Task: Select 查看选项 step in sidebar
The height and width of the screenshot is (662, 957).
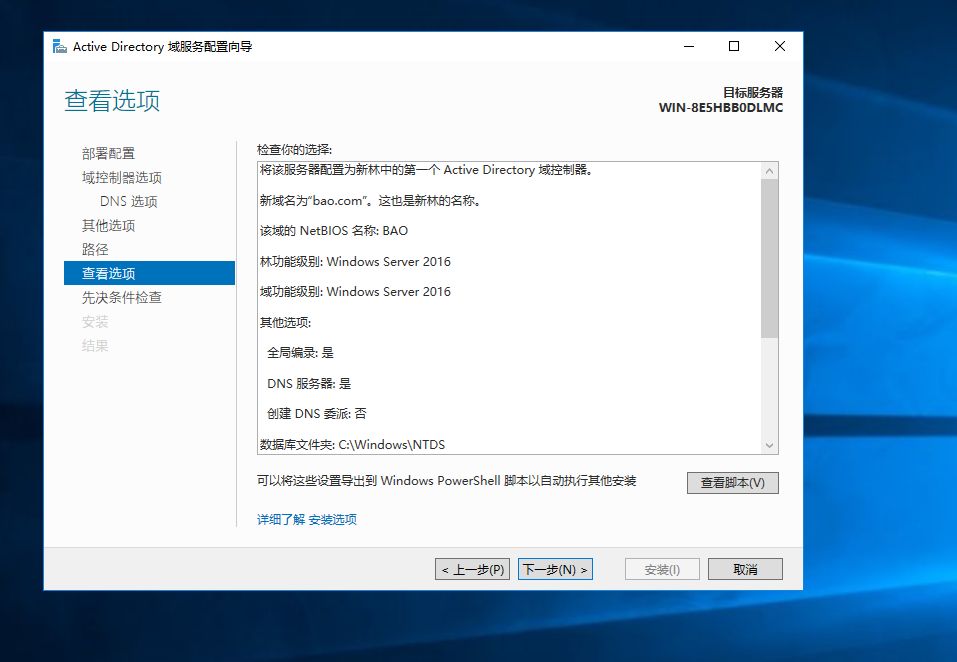Action: (x=149, y=273)
